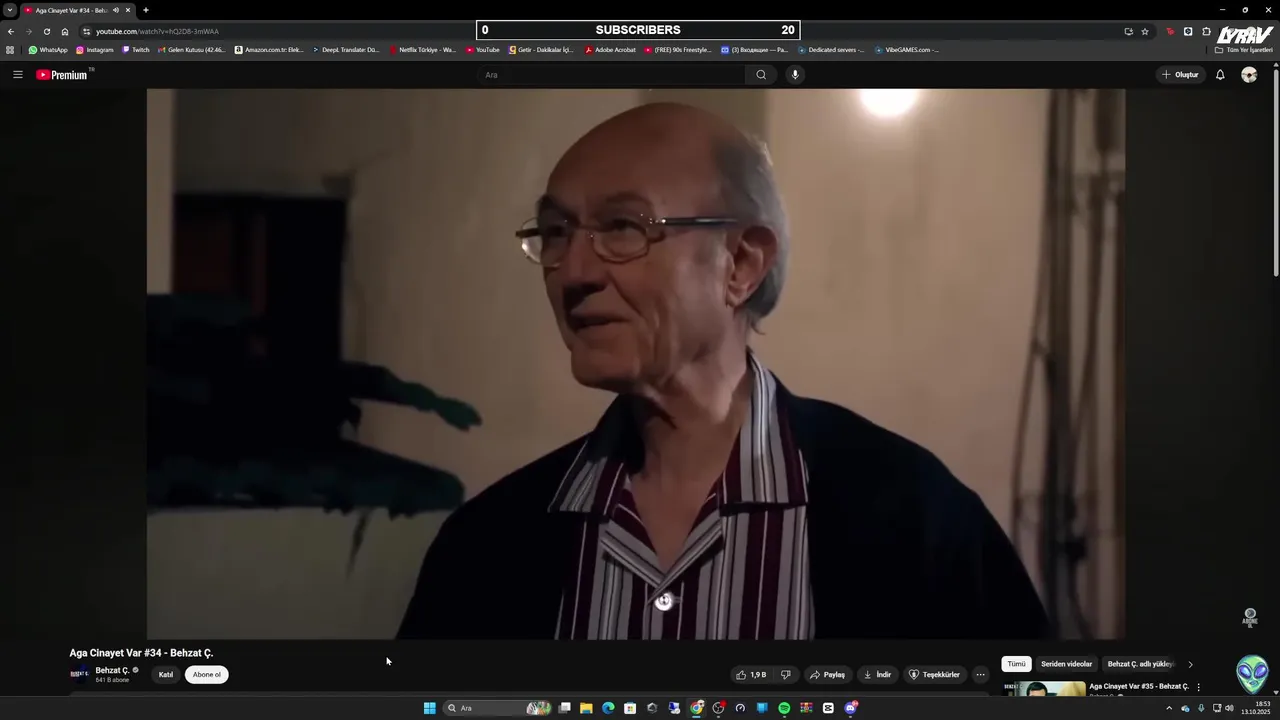The height and width of the screenshot is (720, 1280).
Task: Open the YouTube hamburger guide menu
Action: pyautogui.click(x=18, y=75)
